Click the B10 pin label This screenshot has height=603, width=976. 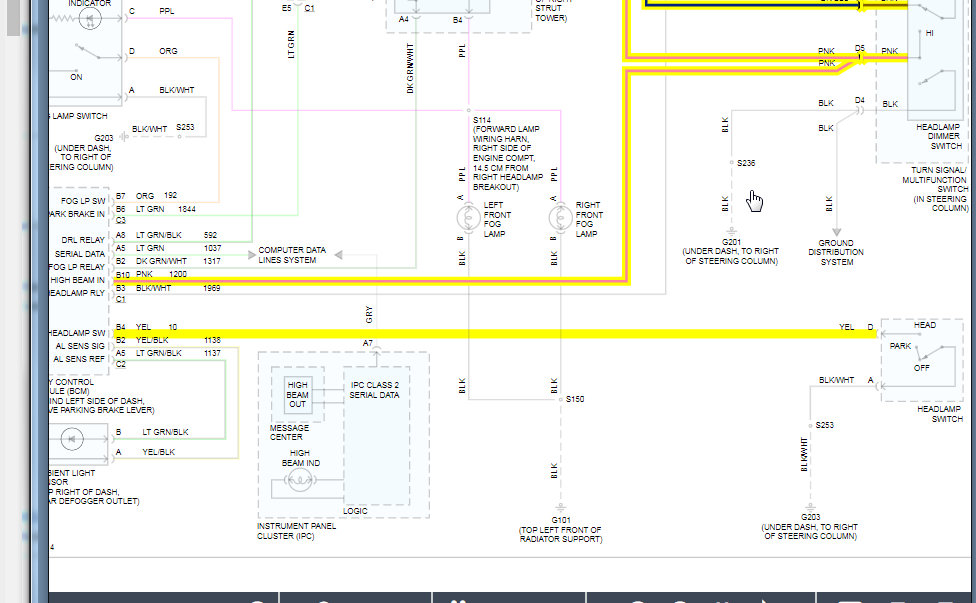(x=123, y=274)
